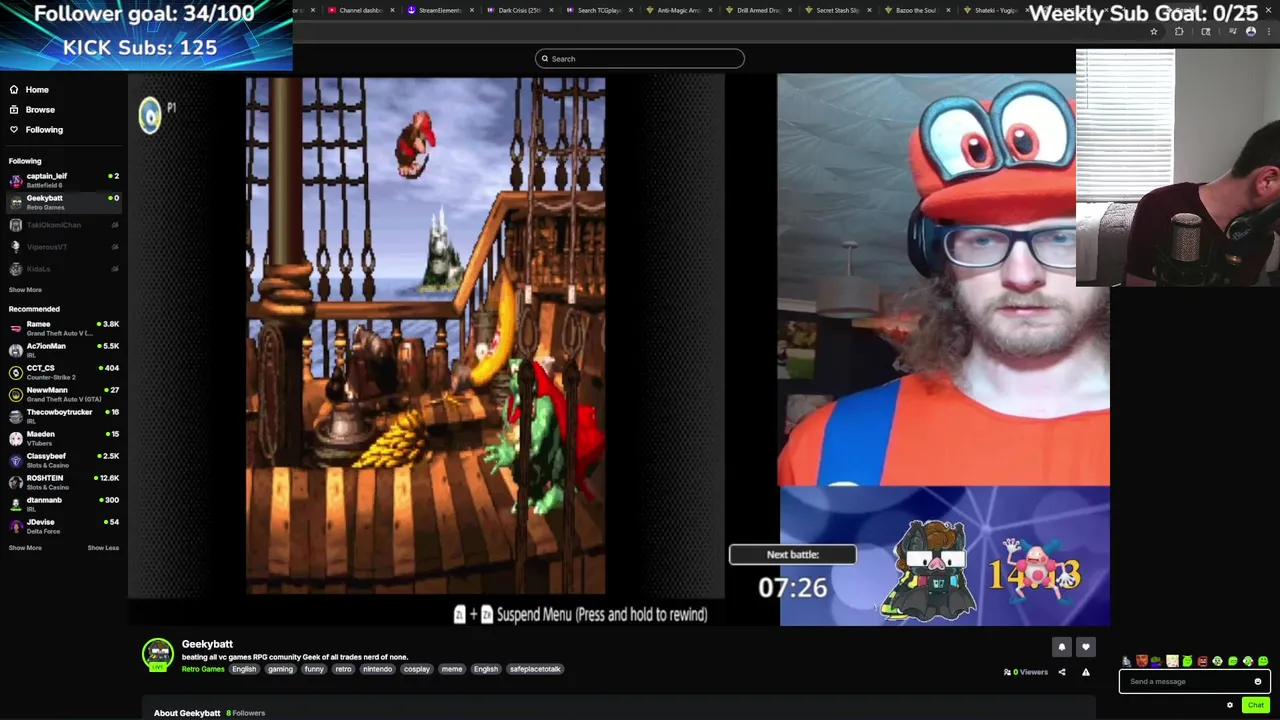Select the safeplacetotalk tag
The height and width of the screenshot is (720, 1280).
pos(535,669)
